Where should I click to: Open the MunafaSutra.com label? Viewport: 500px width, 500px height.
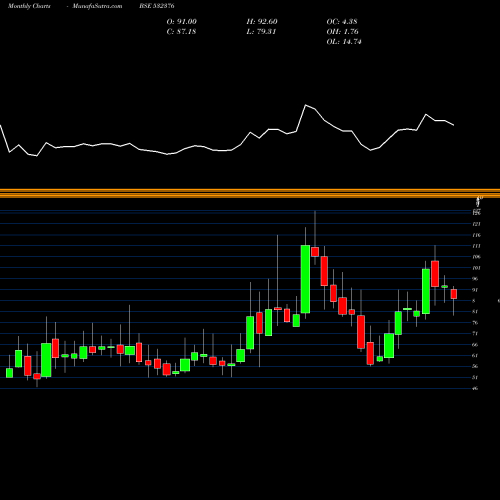pyautogui.click(x=97, y=6)
